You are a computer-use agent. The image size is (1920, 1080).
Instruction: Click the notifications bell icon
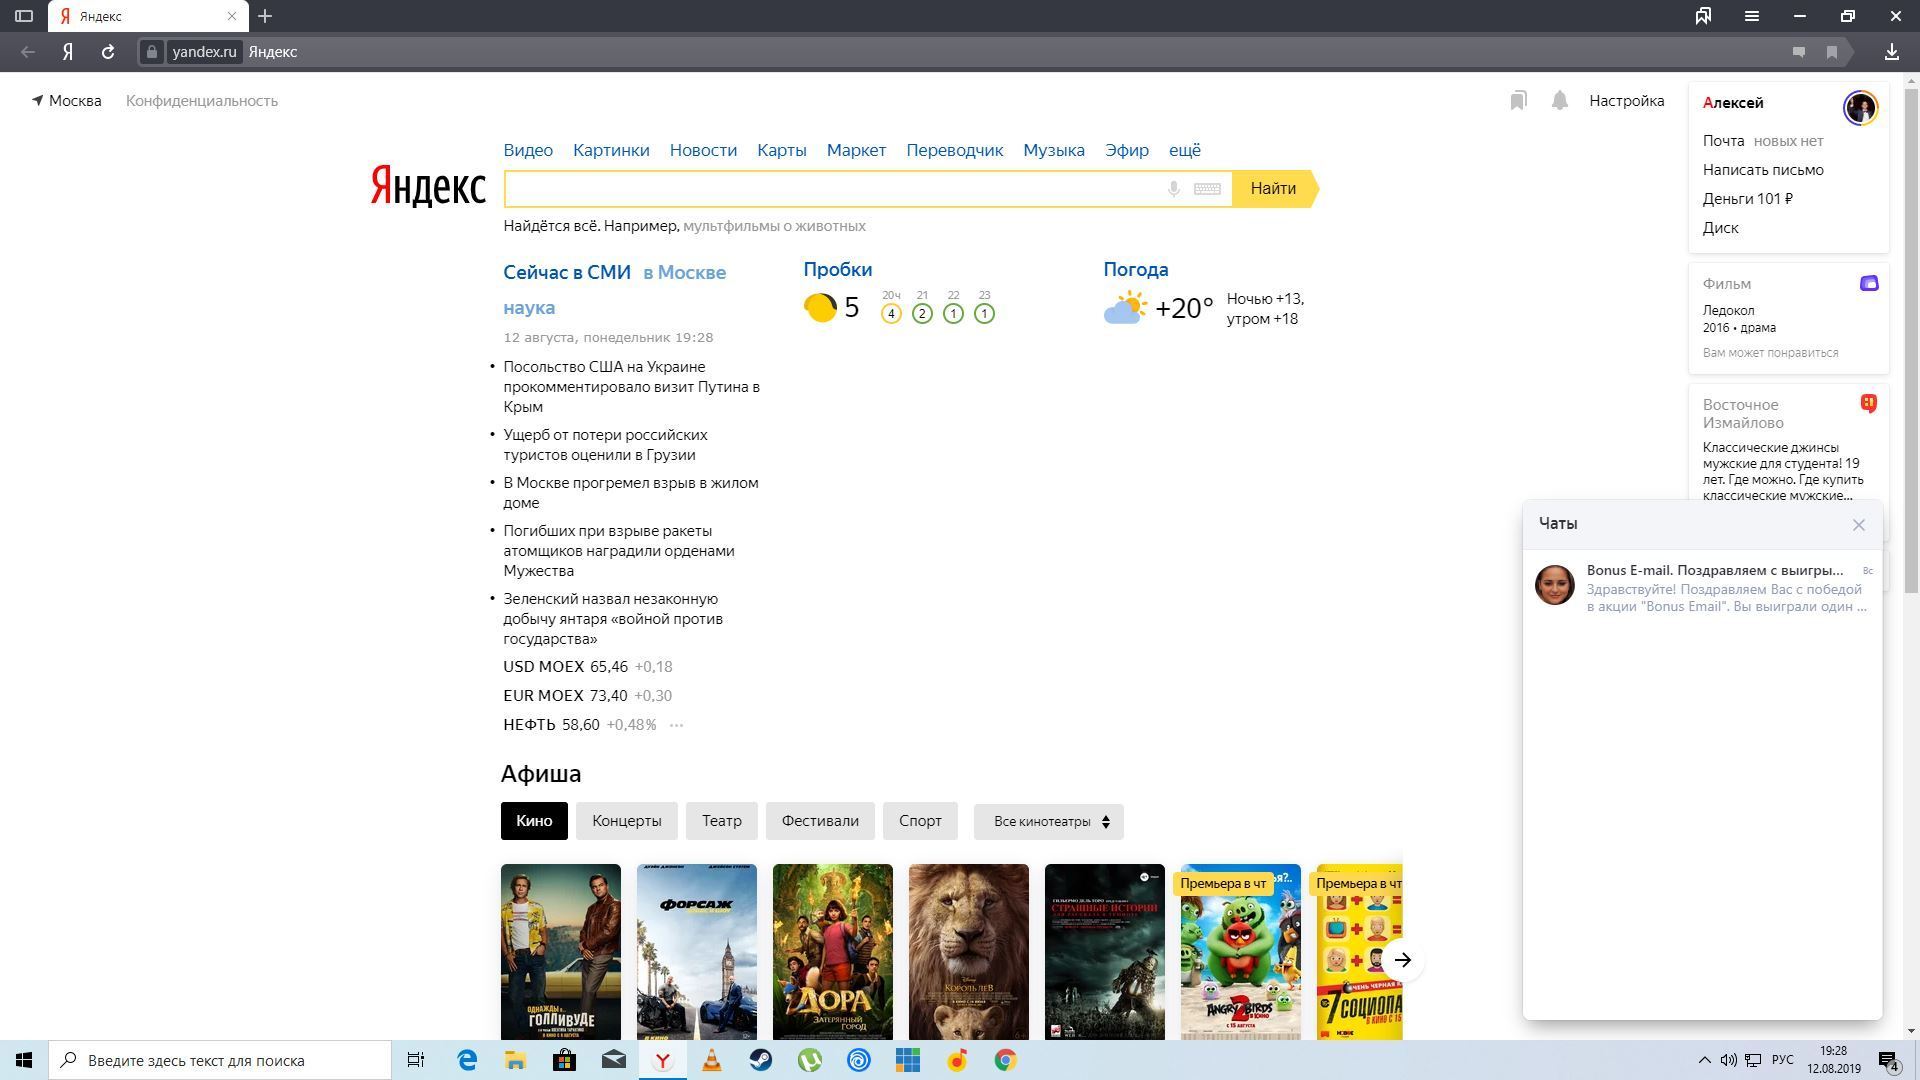pyautogui.click(x=1559, y=101)
